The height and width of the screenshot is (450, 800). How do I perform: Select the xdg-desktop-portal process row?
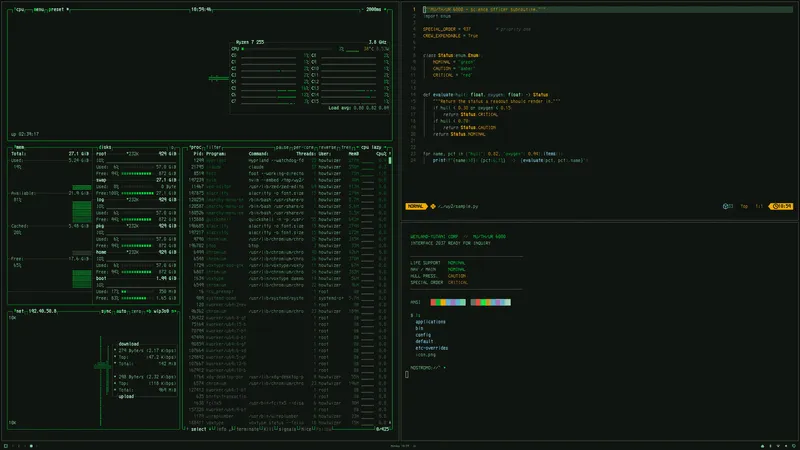pos(289,377)
